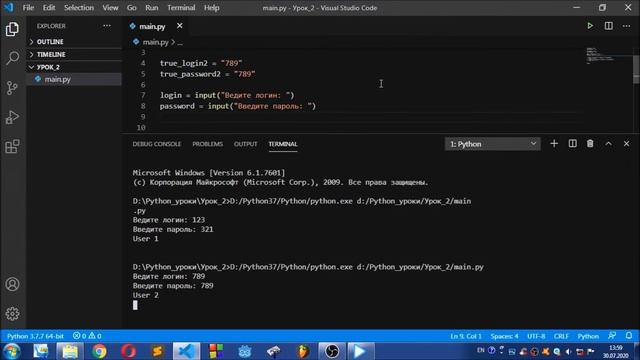Run Python file with play icon
640x360 pixels.
tap(590, 26)
